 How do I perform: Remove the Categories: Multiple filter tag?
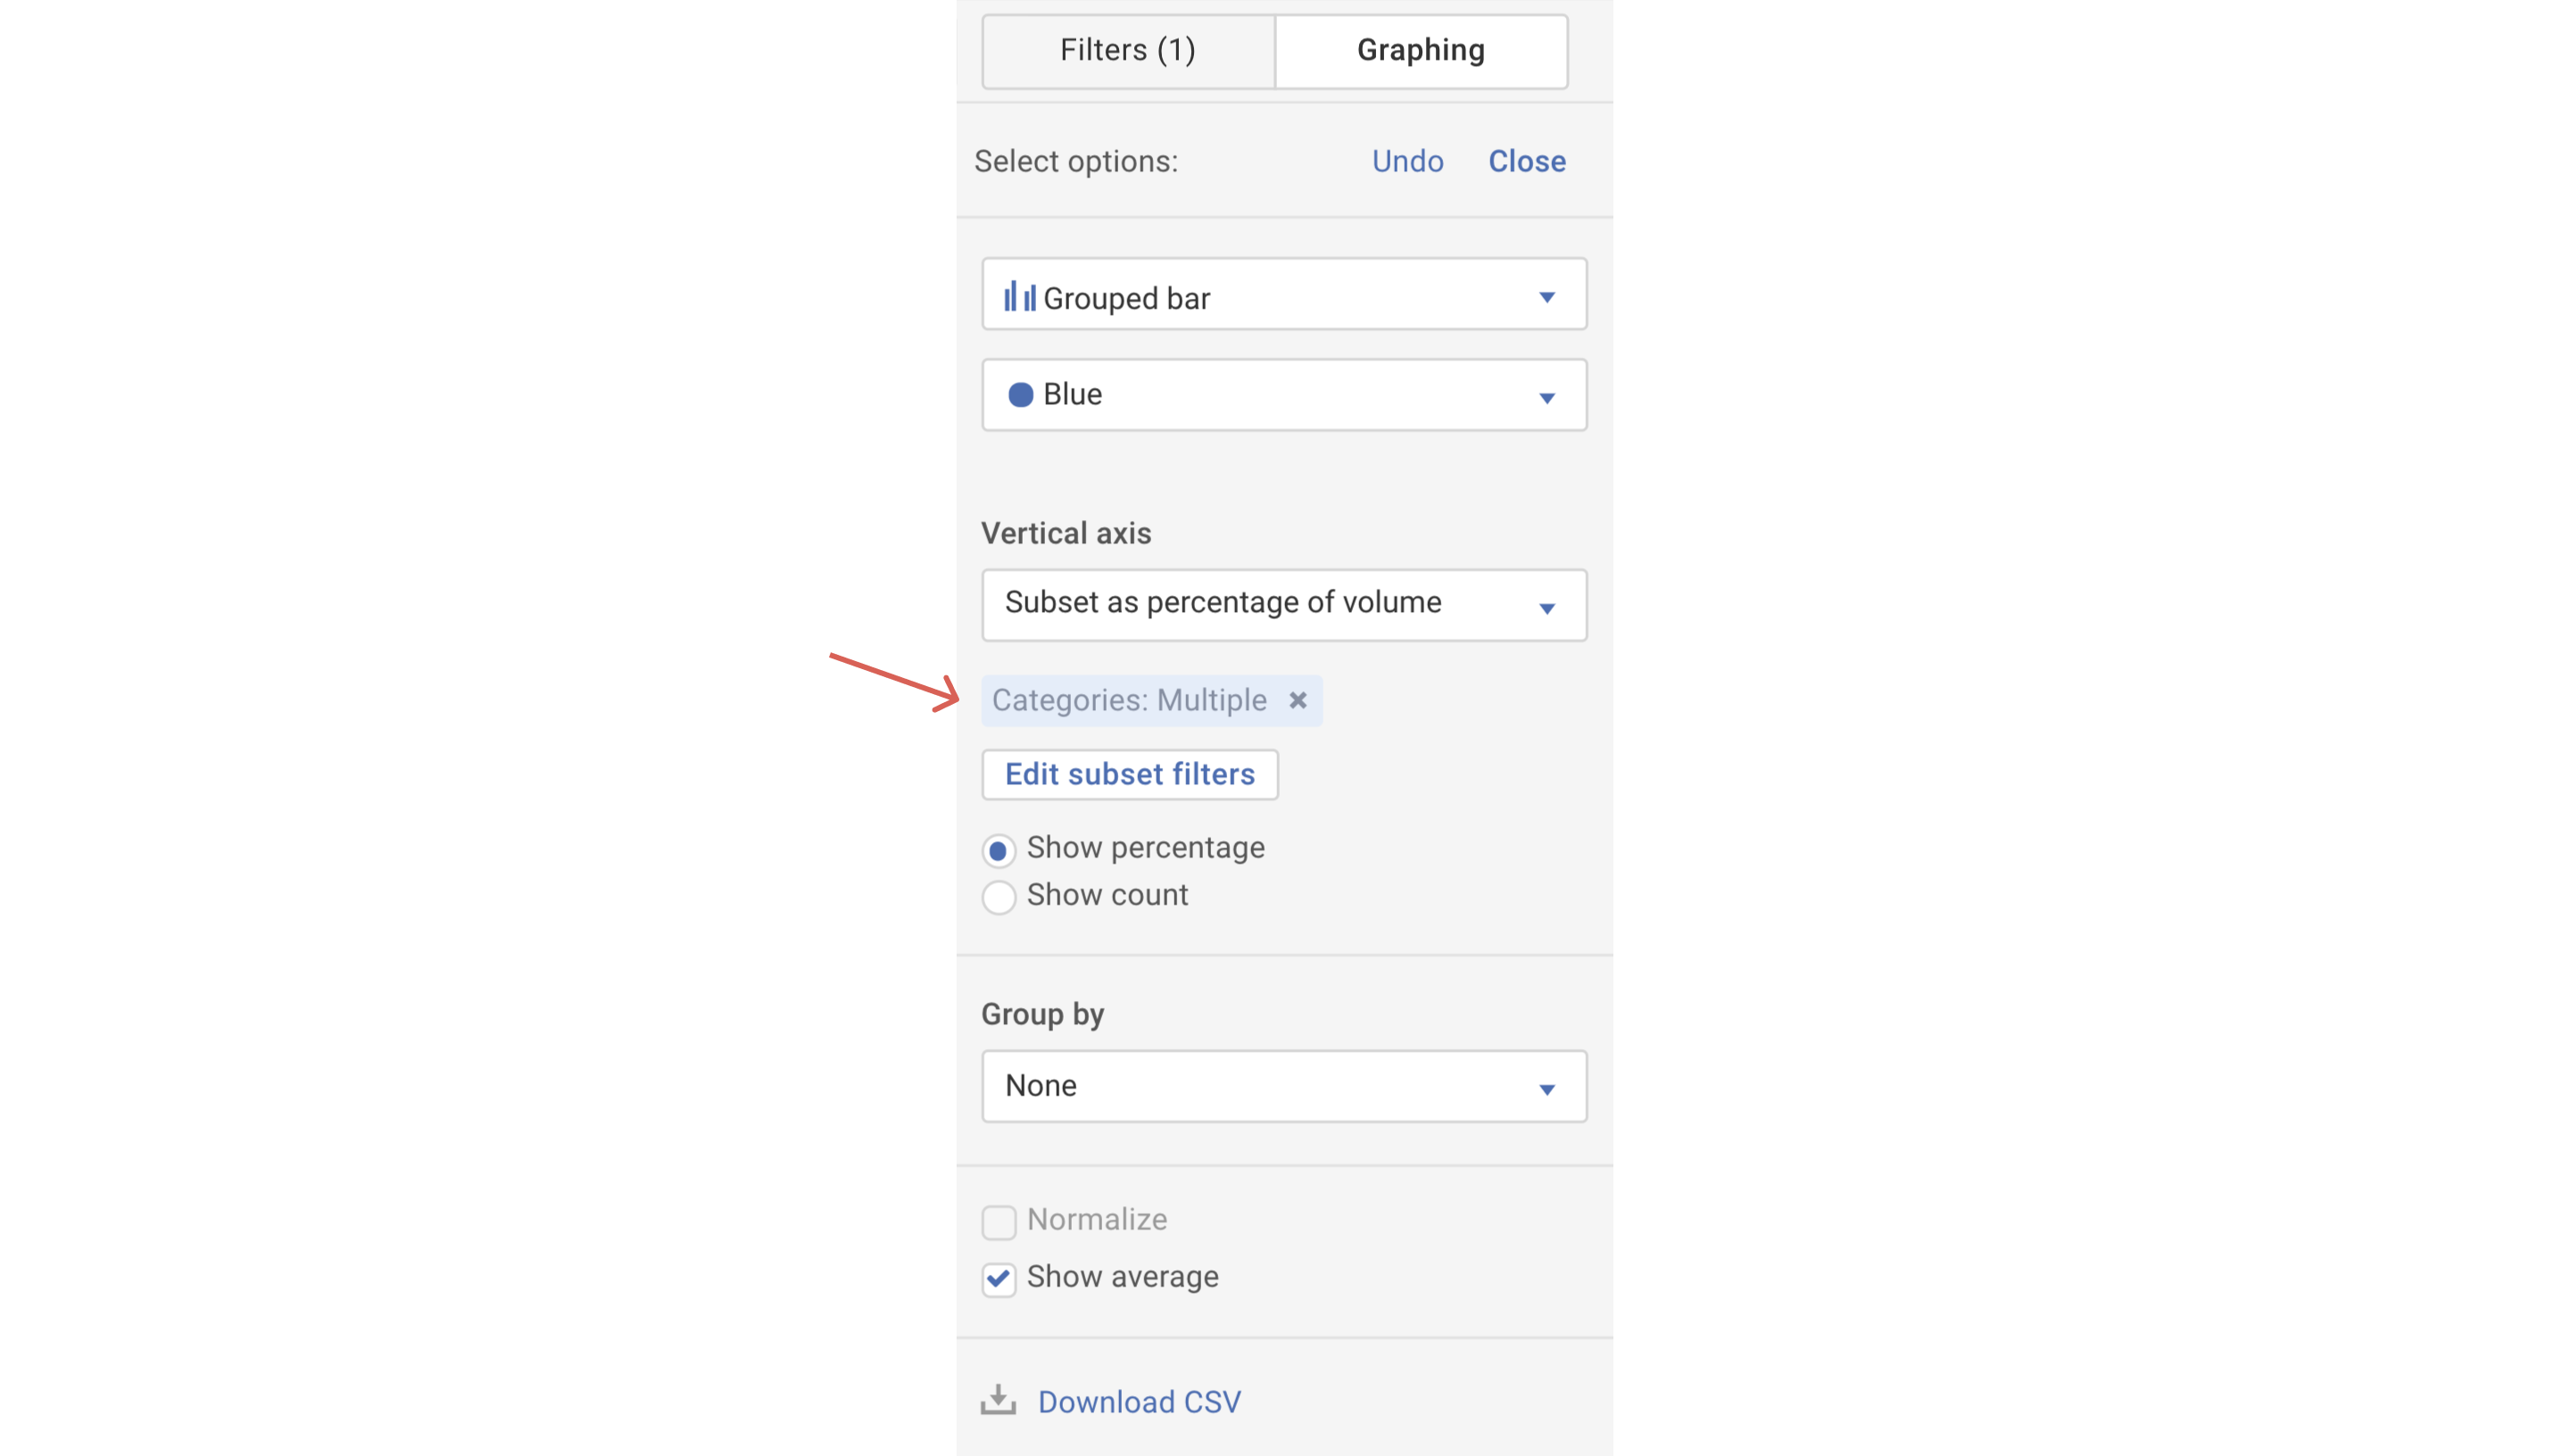(x=1298, y=700)
